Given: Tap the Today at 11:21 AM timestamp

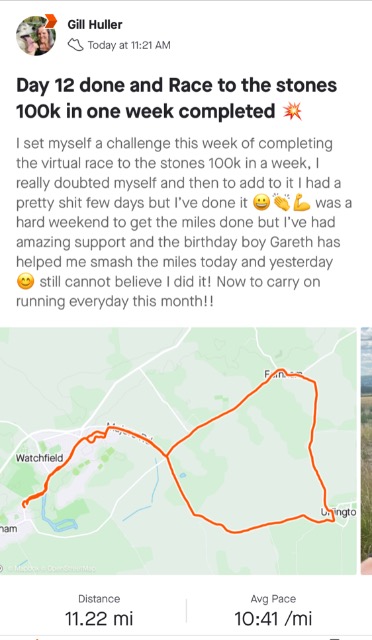Looking at the screenshot, I should [x=129, y=45].
